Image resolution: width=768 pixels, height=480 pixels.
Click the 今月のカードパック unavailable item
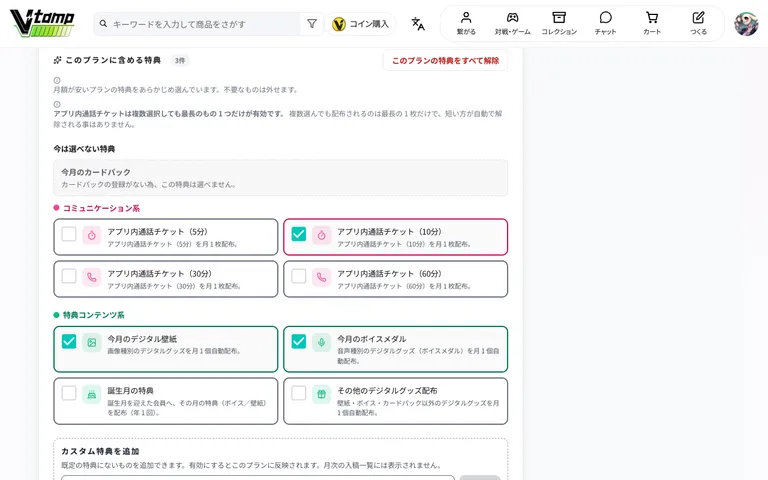point(281,178)
